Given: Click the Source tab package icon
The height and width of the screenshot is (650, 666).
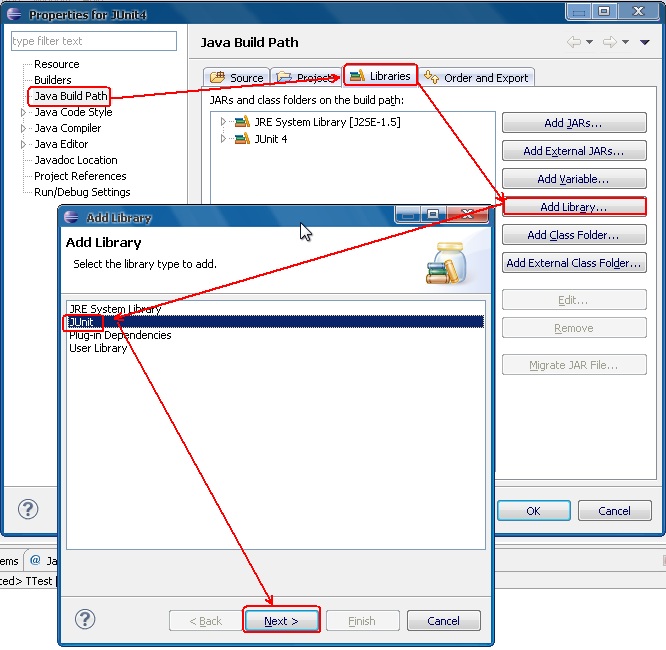Looking at the screenshot, I should point(217,77).
